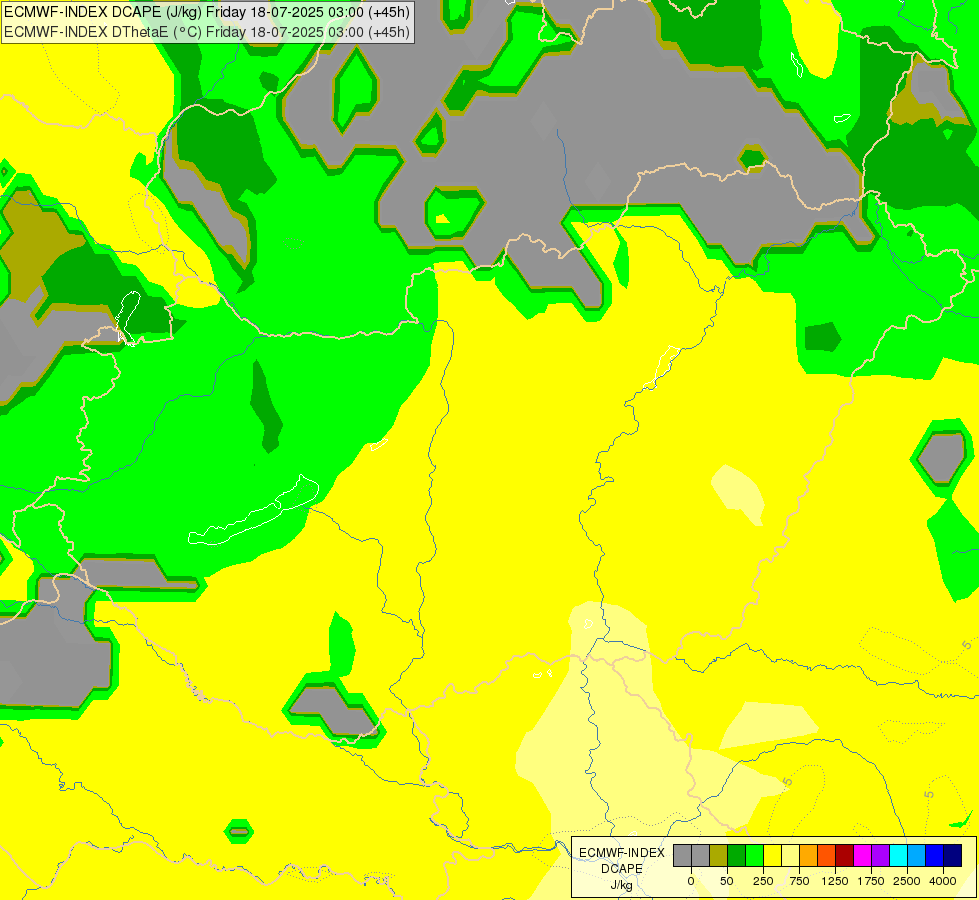Select the orange-red legend swatch before 1250
This screenshot has width=979, height=900.
click(827, 855)
